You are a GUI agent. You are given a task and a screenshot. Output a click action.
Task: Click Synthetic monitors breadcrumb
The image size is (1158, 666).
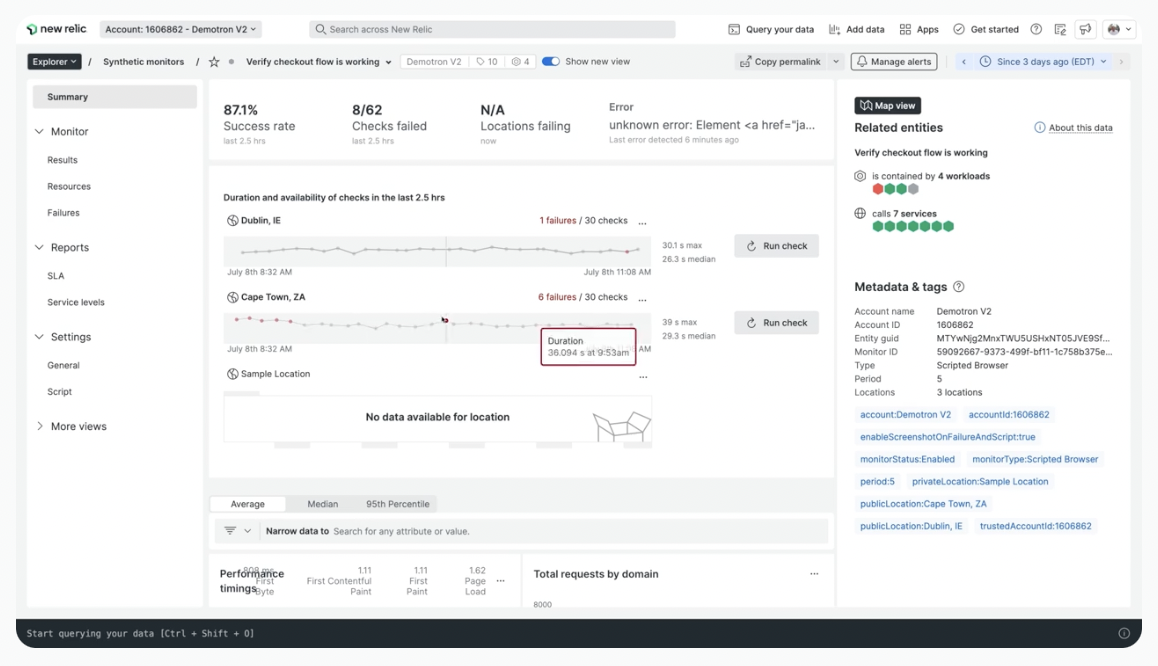[x=143, y=62]
